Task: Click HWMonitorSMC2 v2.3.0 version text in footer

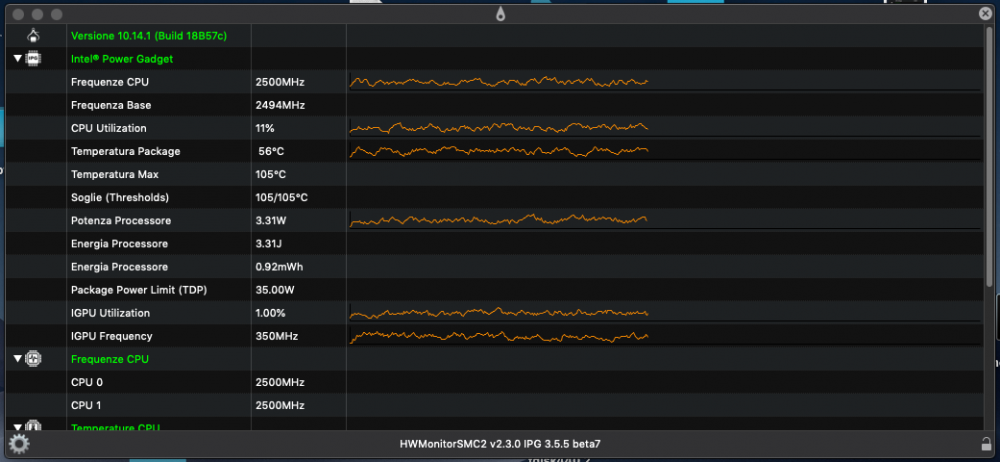Action: pos(500,443)
